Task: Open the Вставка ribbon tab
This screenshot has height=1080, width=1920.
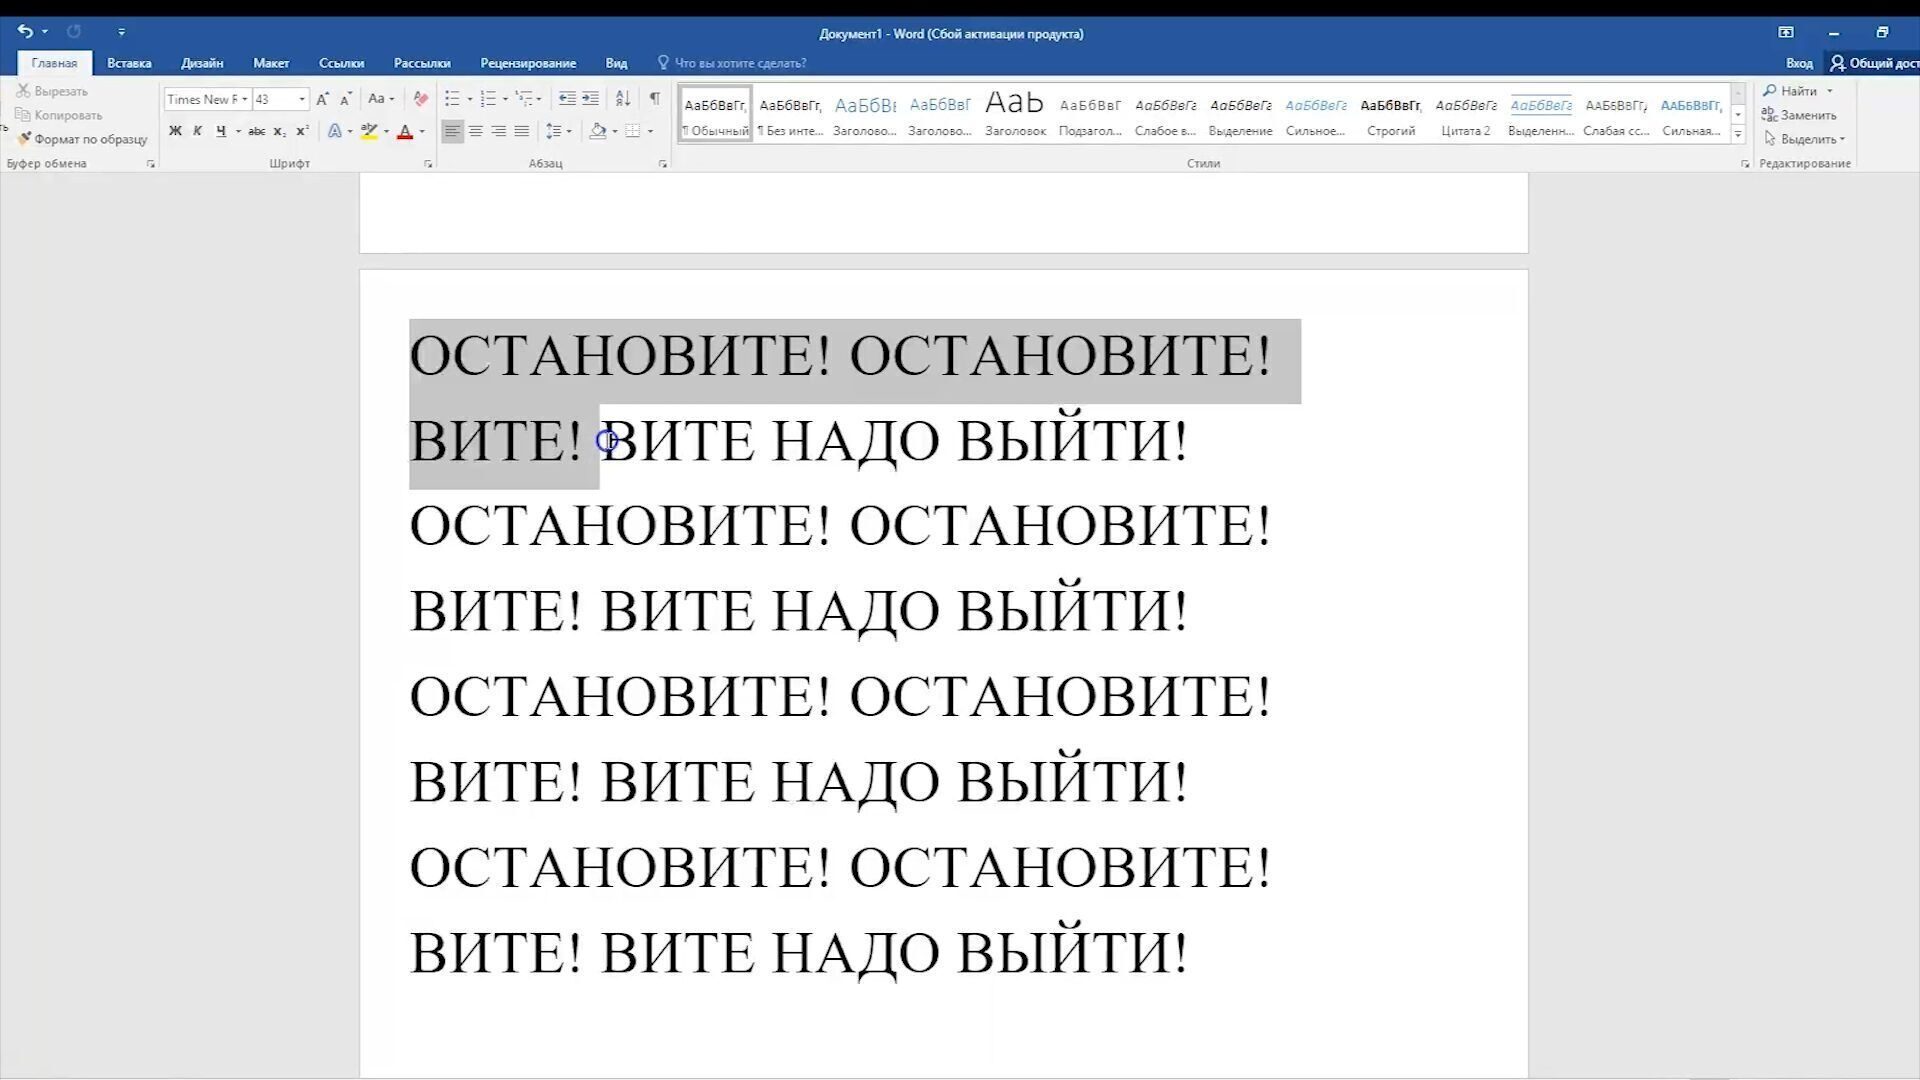Action: tap(129, 63)
